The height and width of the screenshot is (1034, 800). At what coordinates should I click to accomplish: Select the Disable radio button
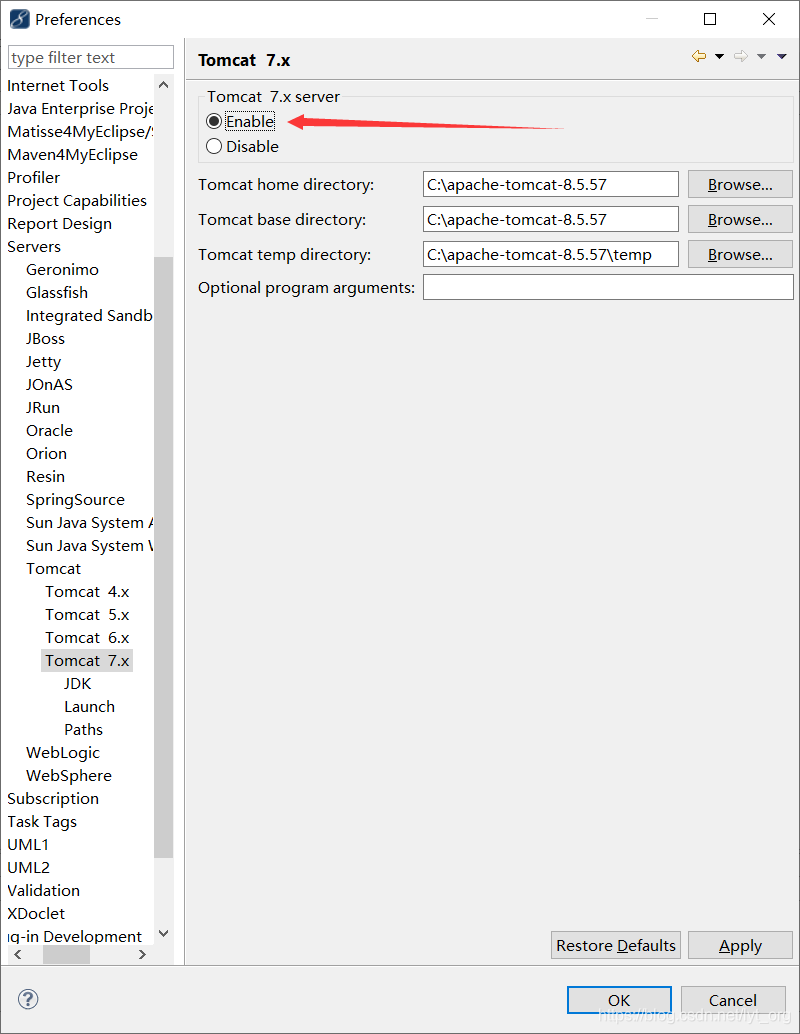pyautogui.click(x=214, y=146)
